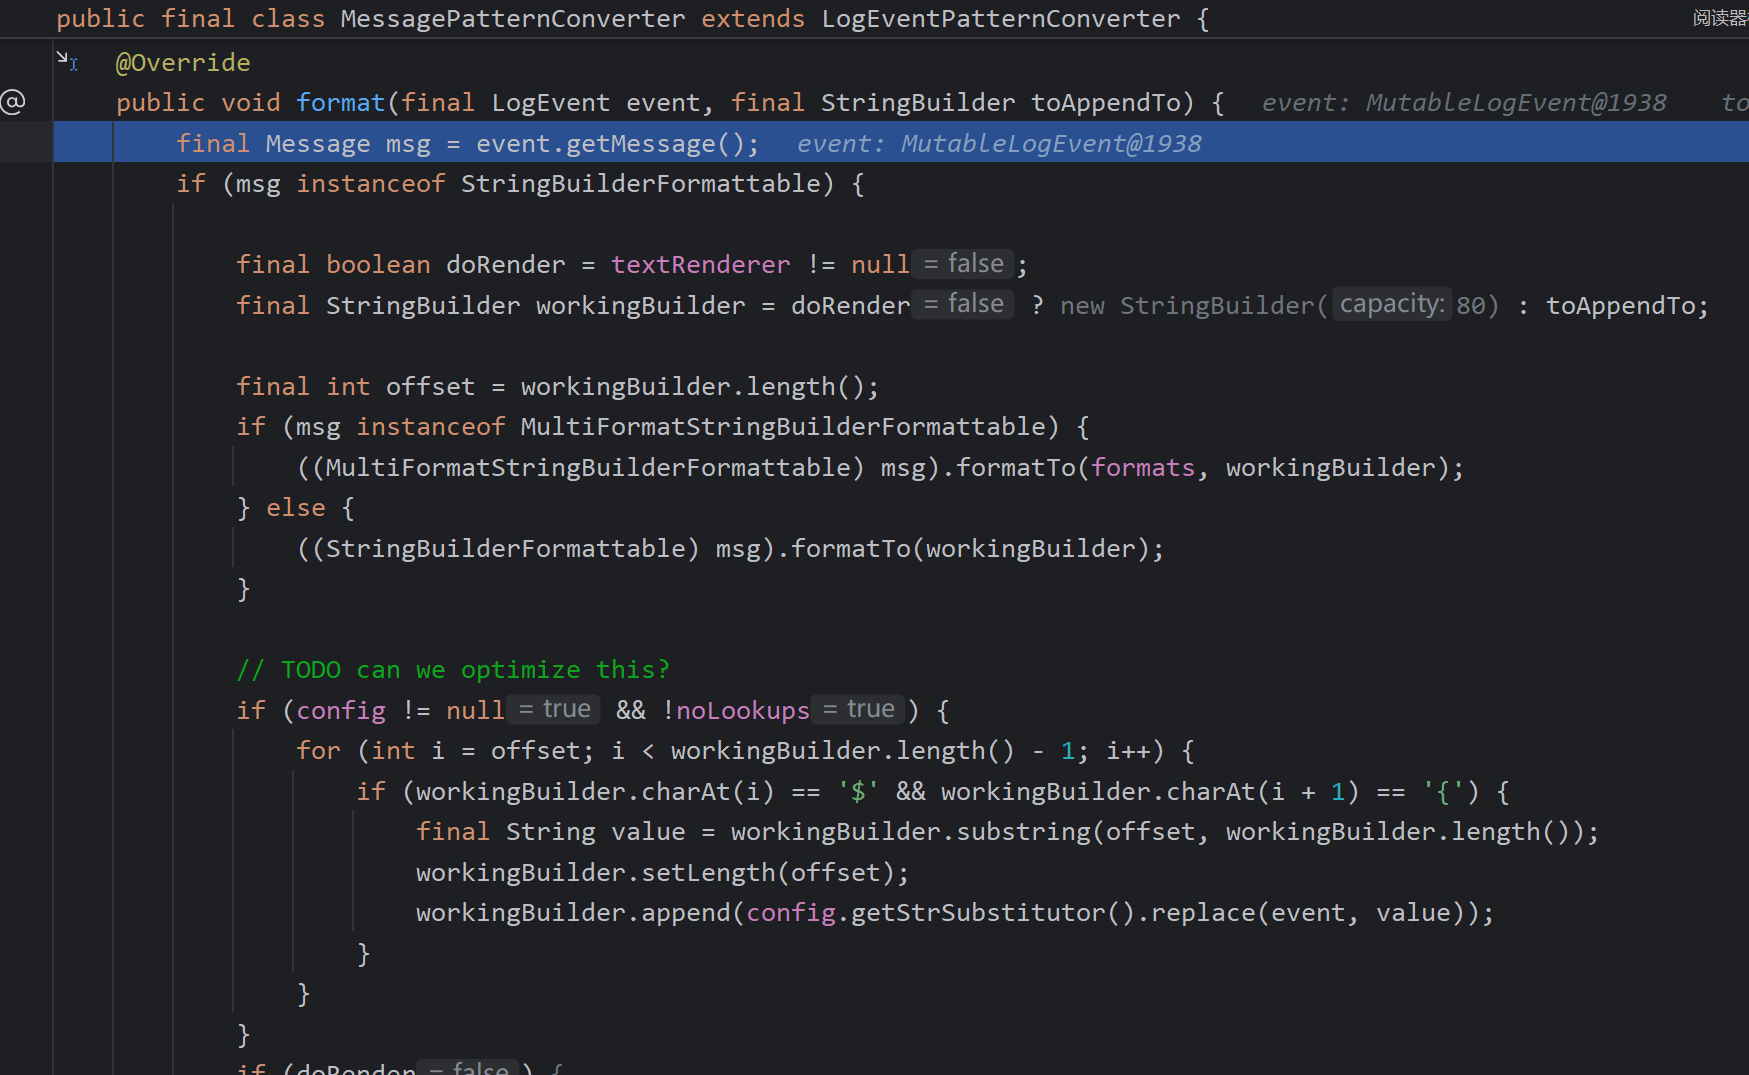Click the '= true' hint after config != null
Viewport: 1749px width, 1075px height.
pyautogui.click(x=554, y=709)
